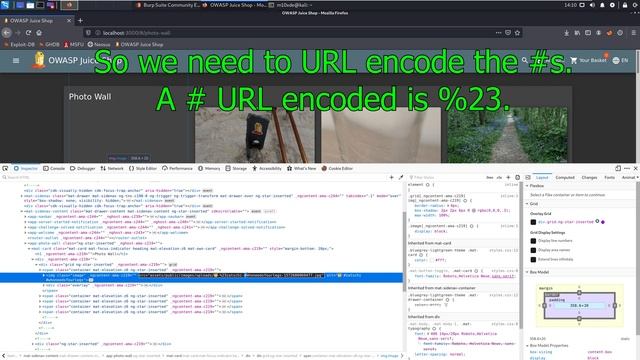Select the highlighted img node row
The image size is (640, 360).
201,278
